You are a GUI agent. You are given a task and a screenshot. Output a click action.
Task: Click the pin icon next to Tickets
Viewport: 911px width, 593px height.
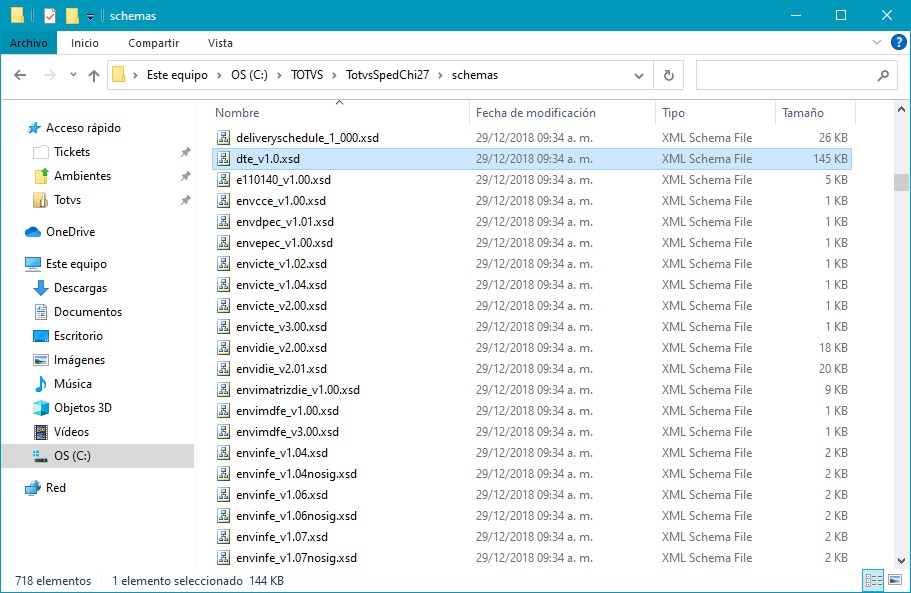click(x=185, y=152)
